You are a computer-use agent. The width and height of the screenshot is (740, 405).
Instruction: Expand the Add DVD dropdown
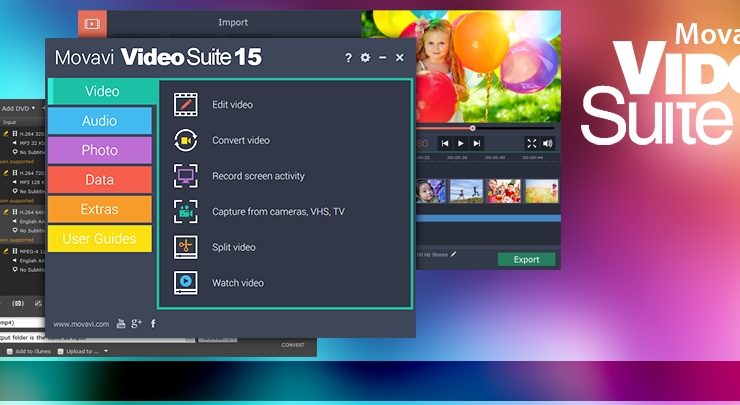coord(32,108)
